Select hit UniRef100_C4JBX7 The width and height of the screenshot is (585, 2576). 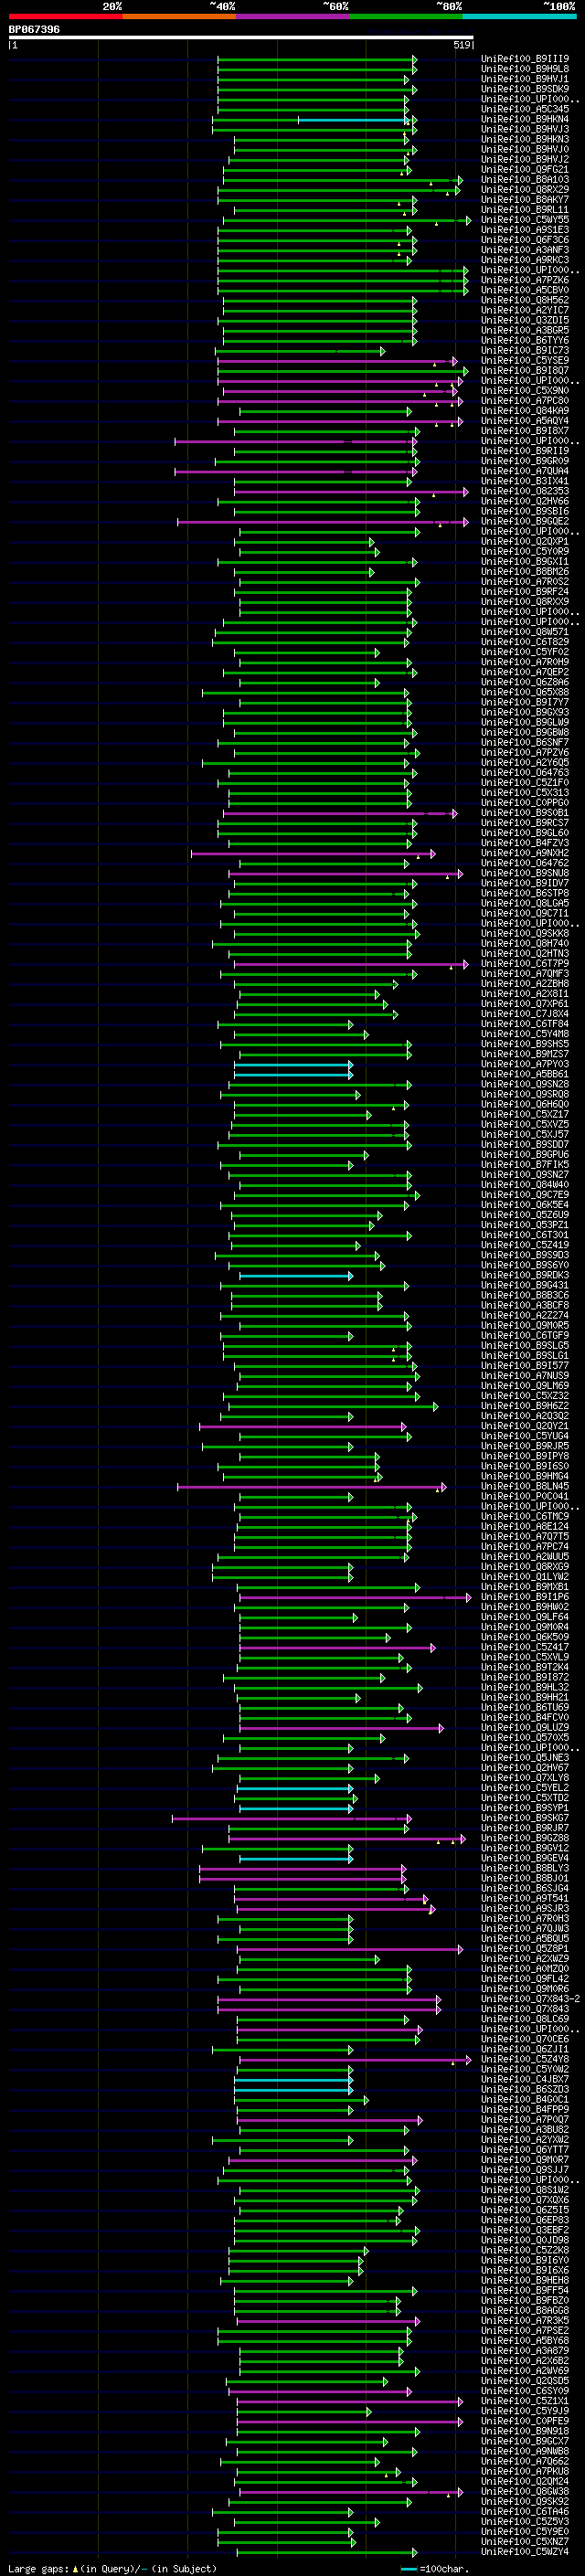524,2079
